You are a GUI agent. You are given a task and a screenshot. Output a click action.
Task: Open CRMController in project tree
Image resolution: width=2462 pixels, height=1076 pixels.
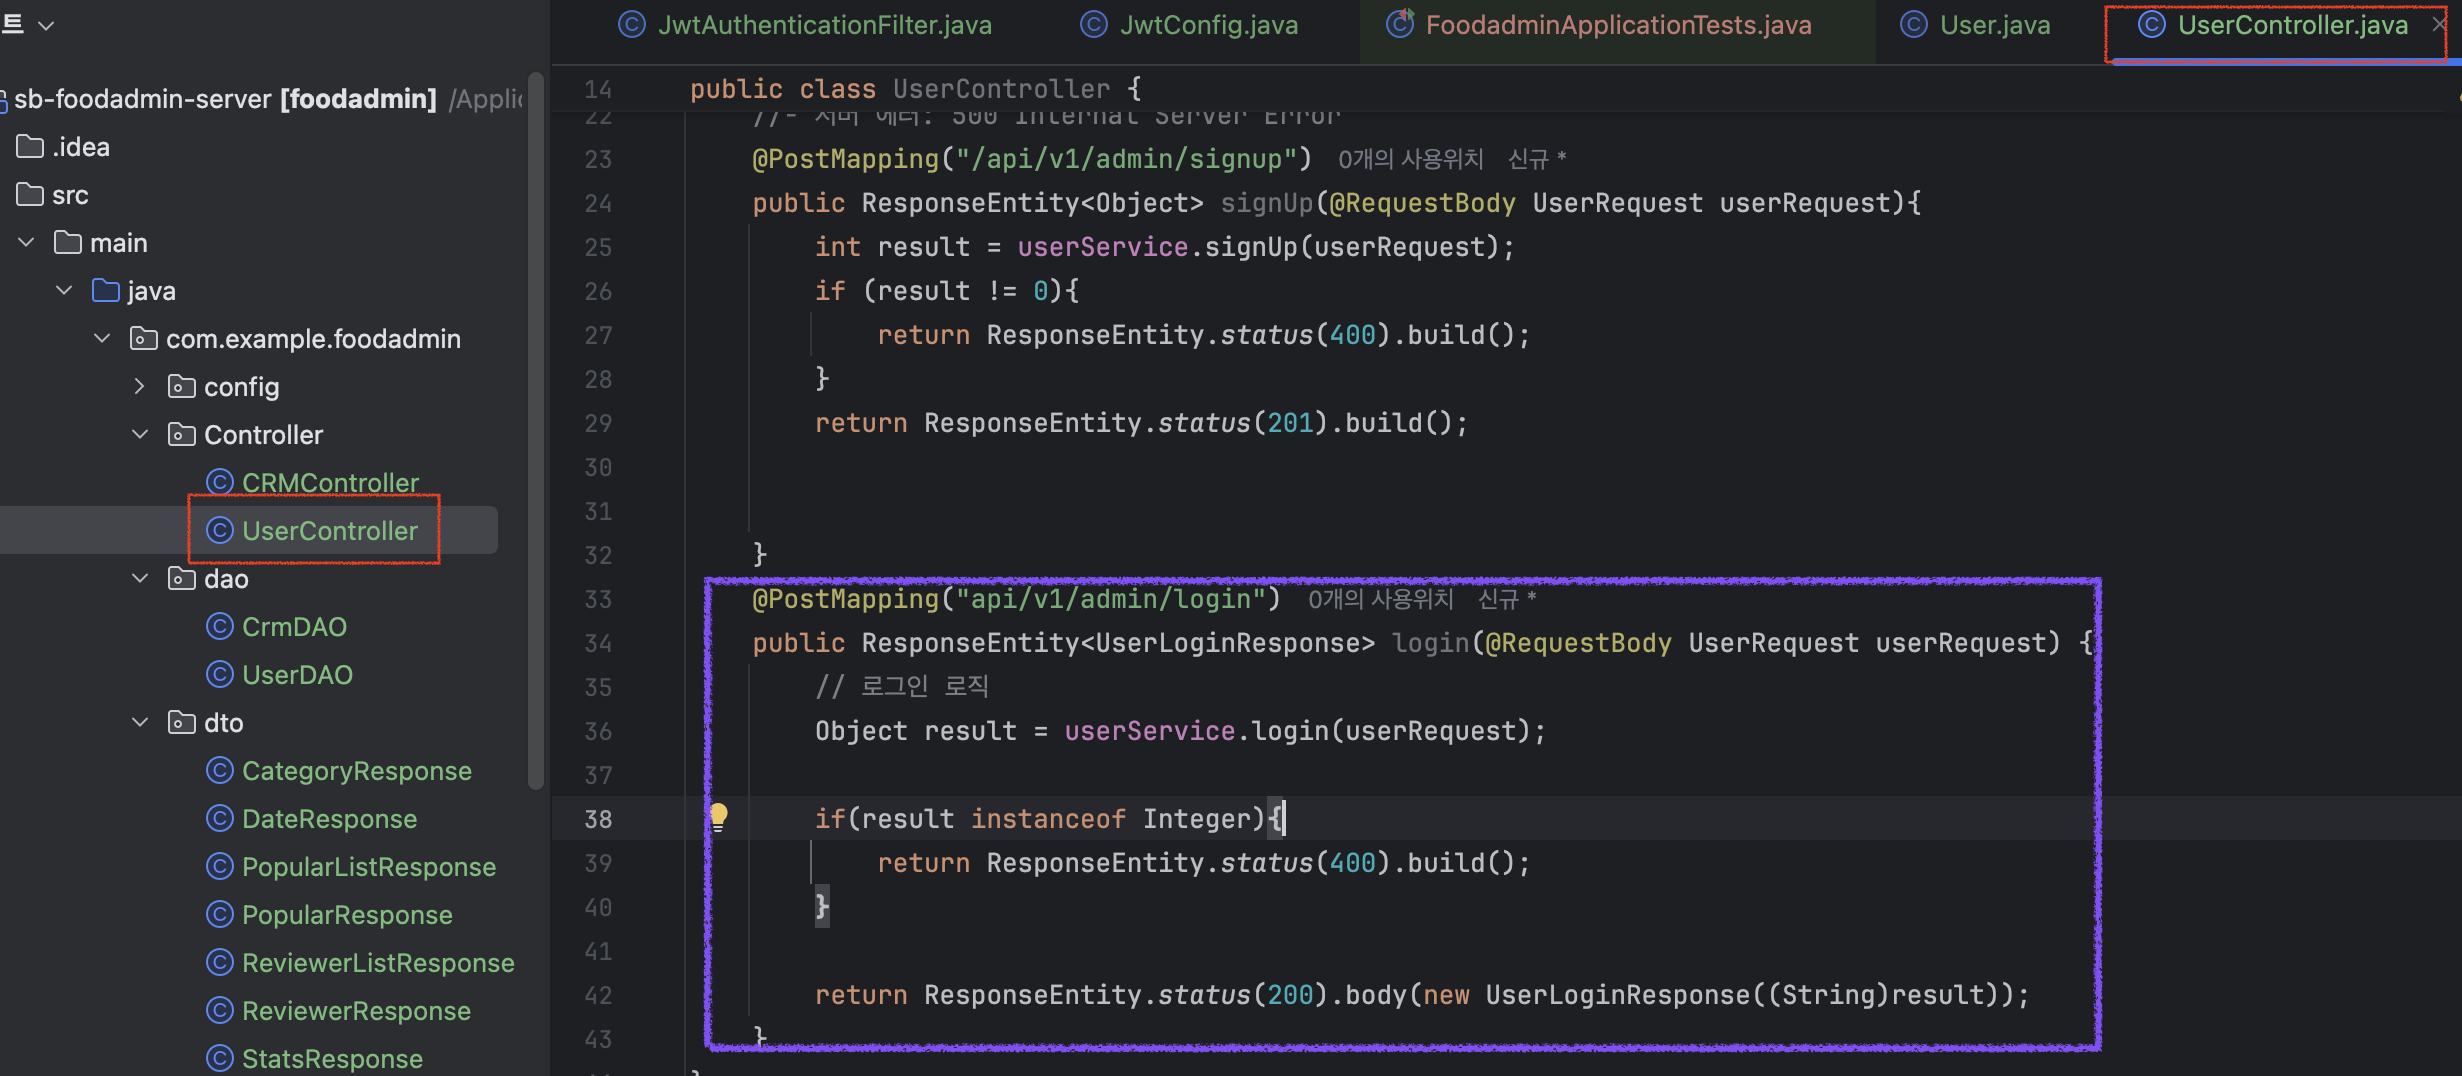[330, 483]
